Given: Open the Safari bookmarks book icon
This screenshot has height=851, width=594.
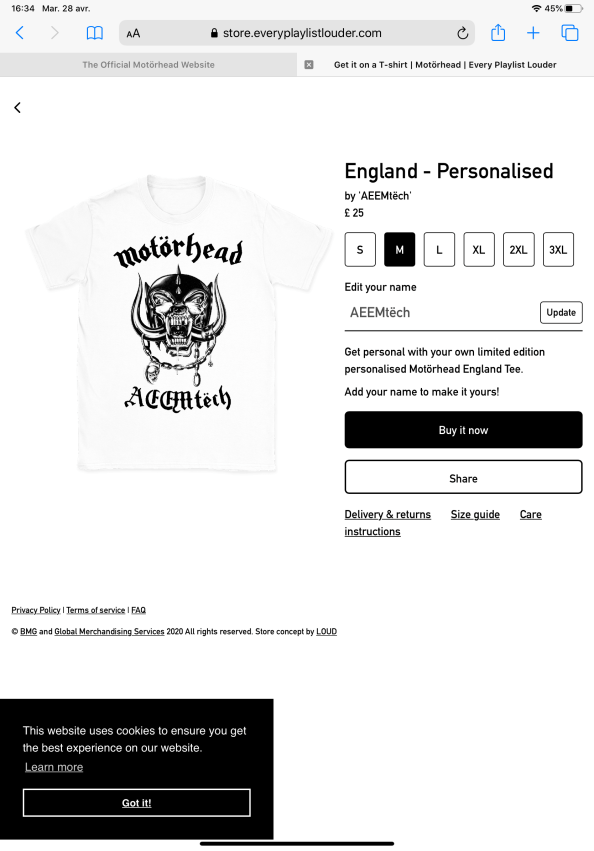Looking at the screenshot, I should [94, 33].
